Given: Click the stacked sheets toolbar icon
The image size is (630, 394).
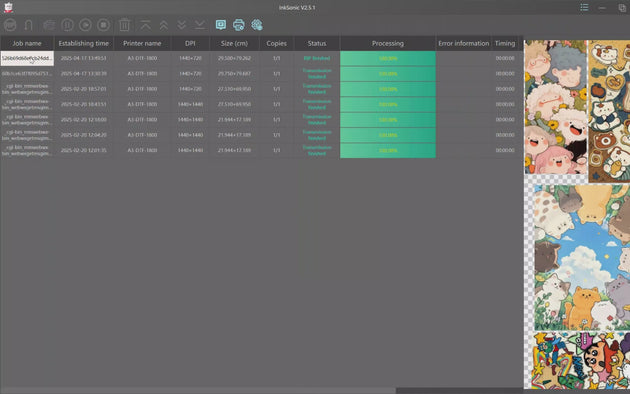Looking at the screenshot, I should coord(49,25).
